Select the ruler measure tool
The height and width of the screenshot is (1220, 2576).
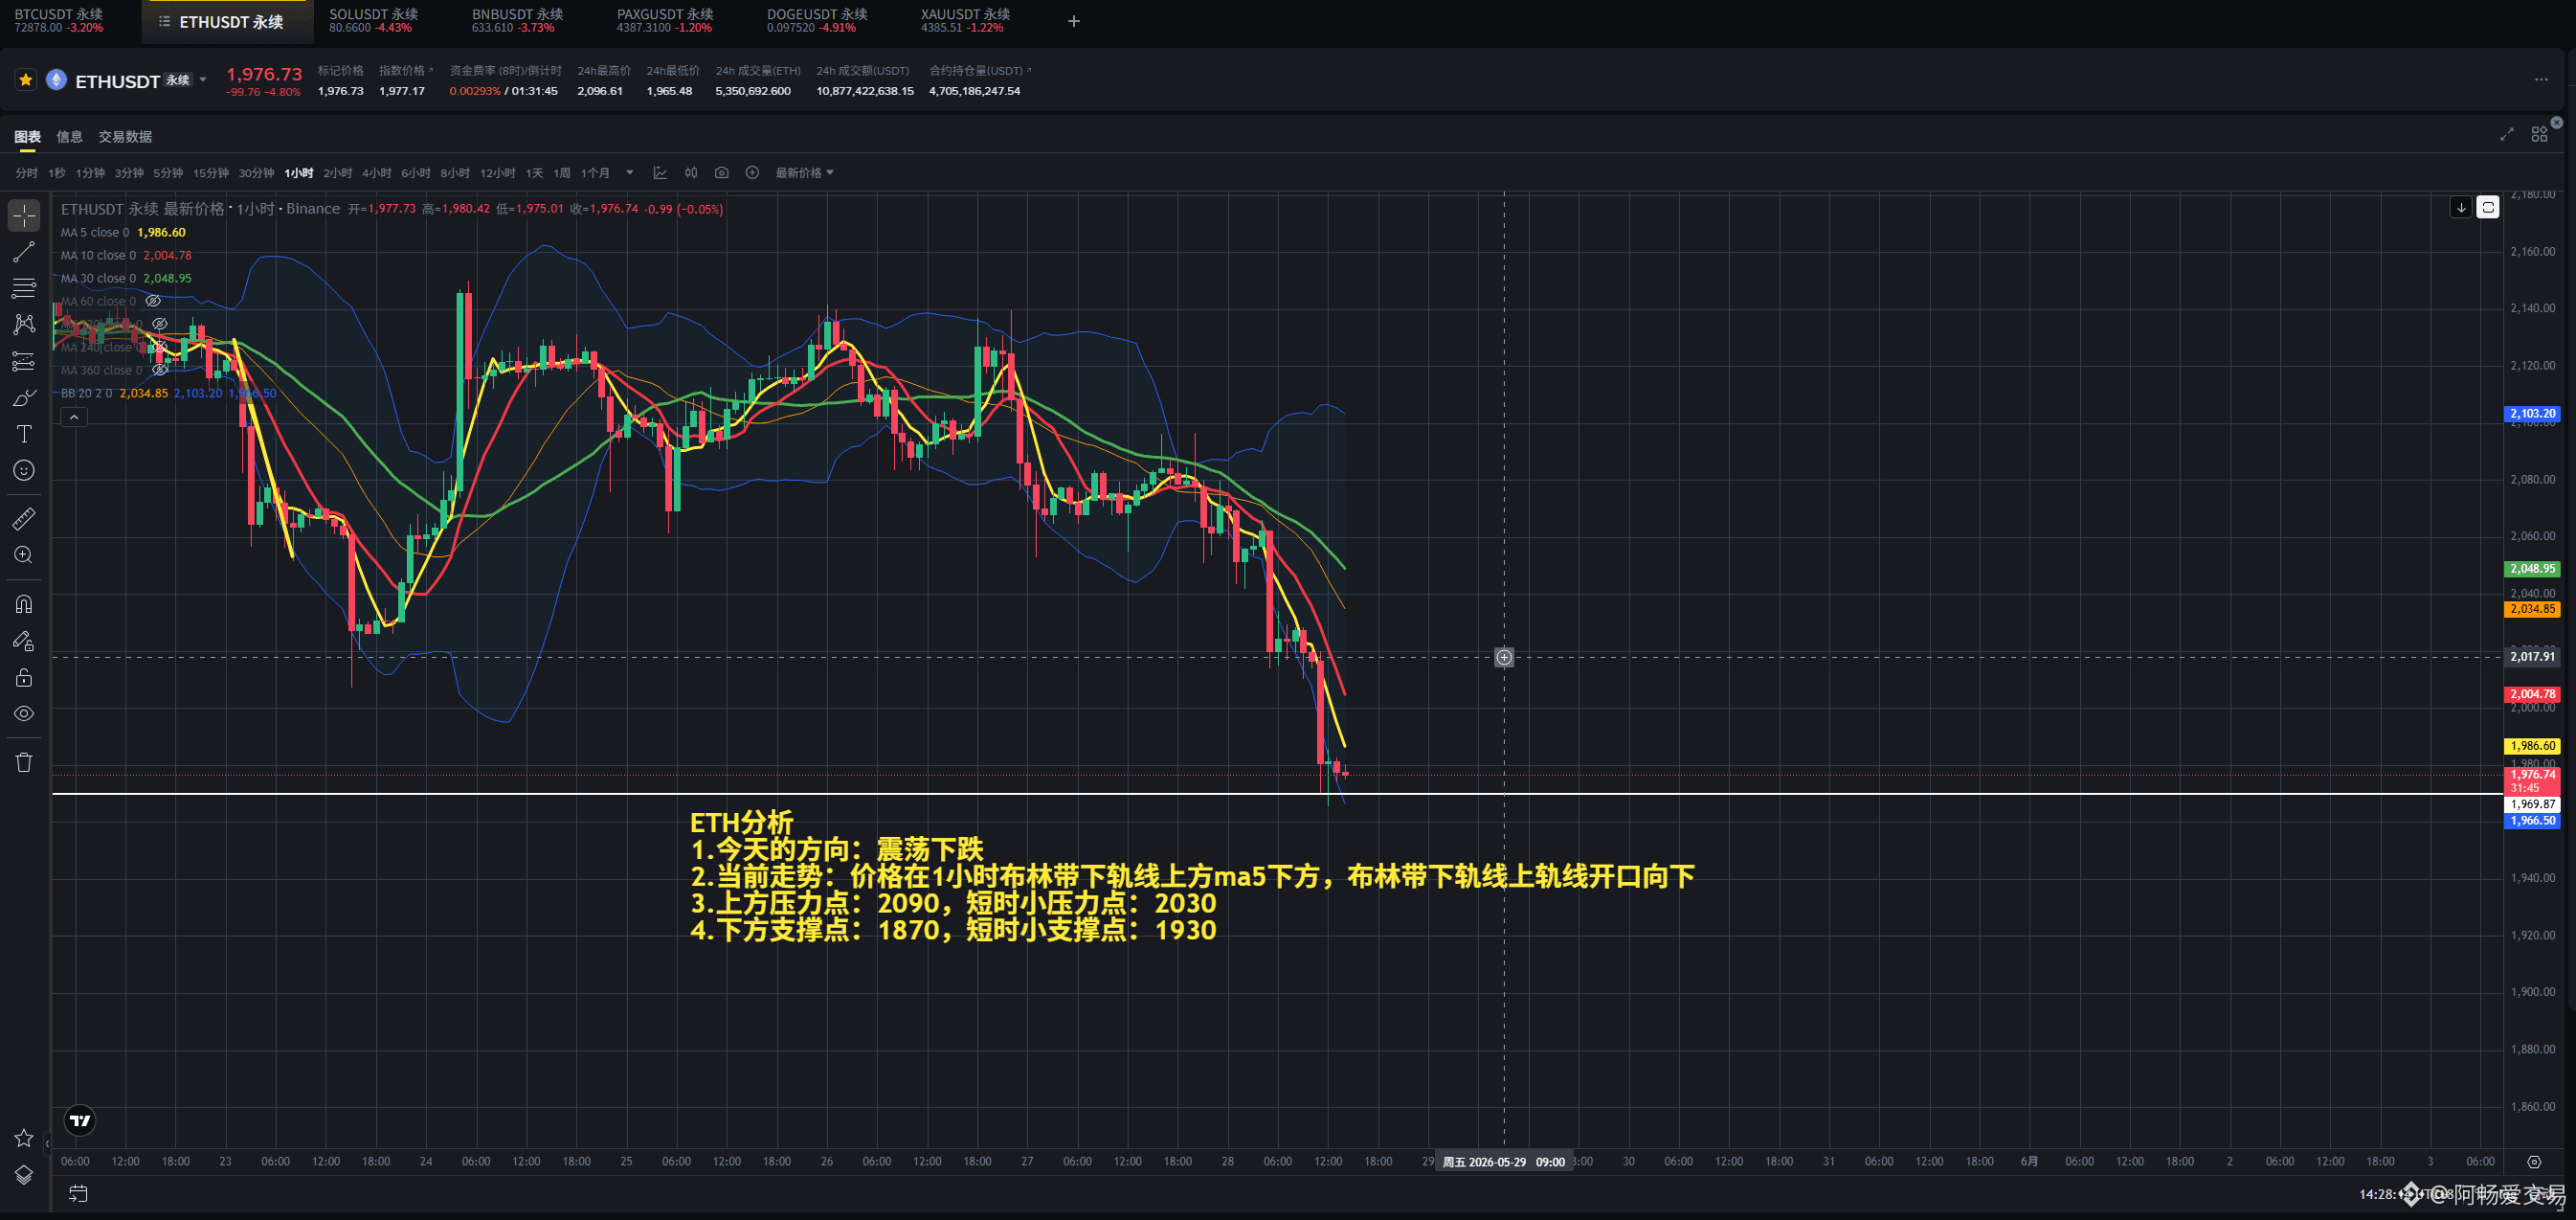24,518
